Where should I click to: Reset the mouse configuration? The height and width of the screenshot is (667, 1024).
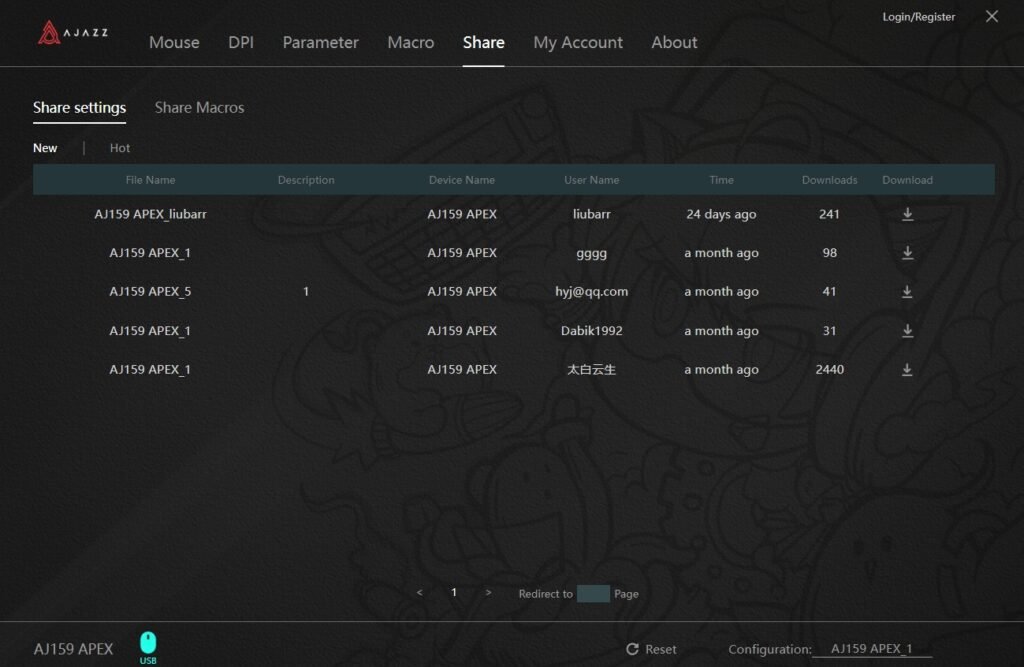(651, 649)
